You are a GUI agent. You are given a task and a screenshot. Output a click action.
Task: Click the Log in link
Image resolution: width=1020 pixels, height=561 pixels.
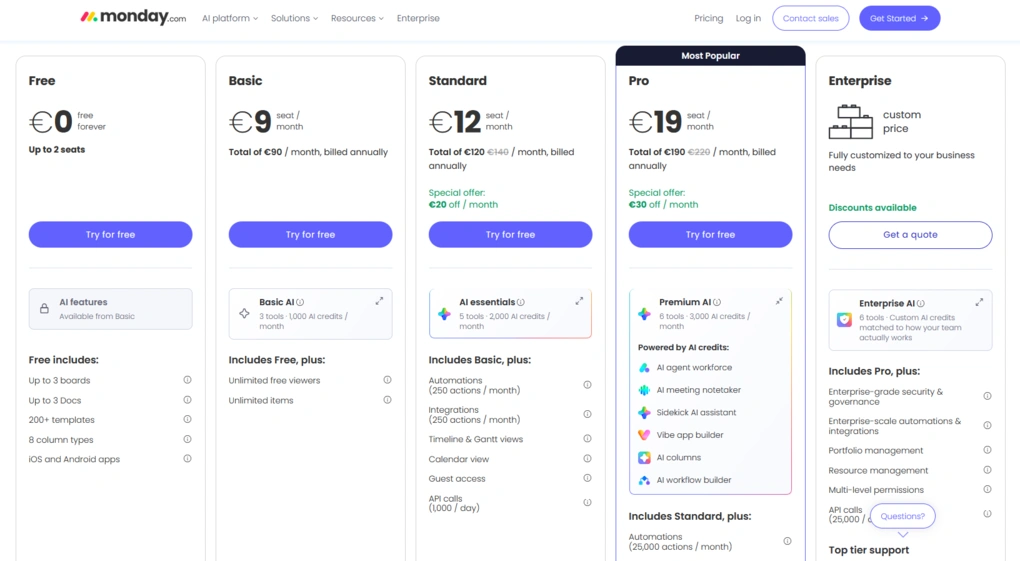pos(748,18)
